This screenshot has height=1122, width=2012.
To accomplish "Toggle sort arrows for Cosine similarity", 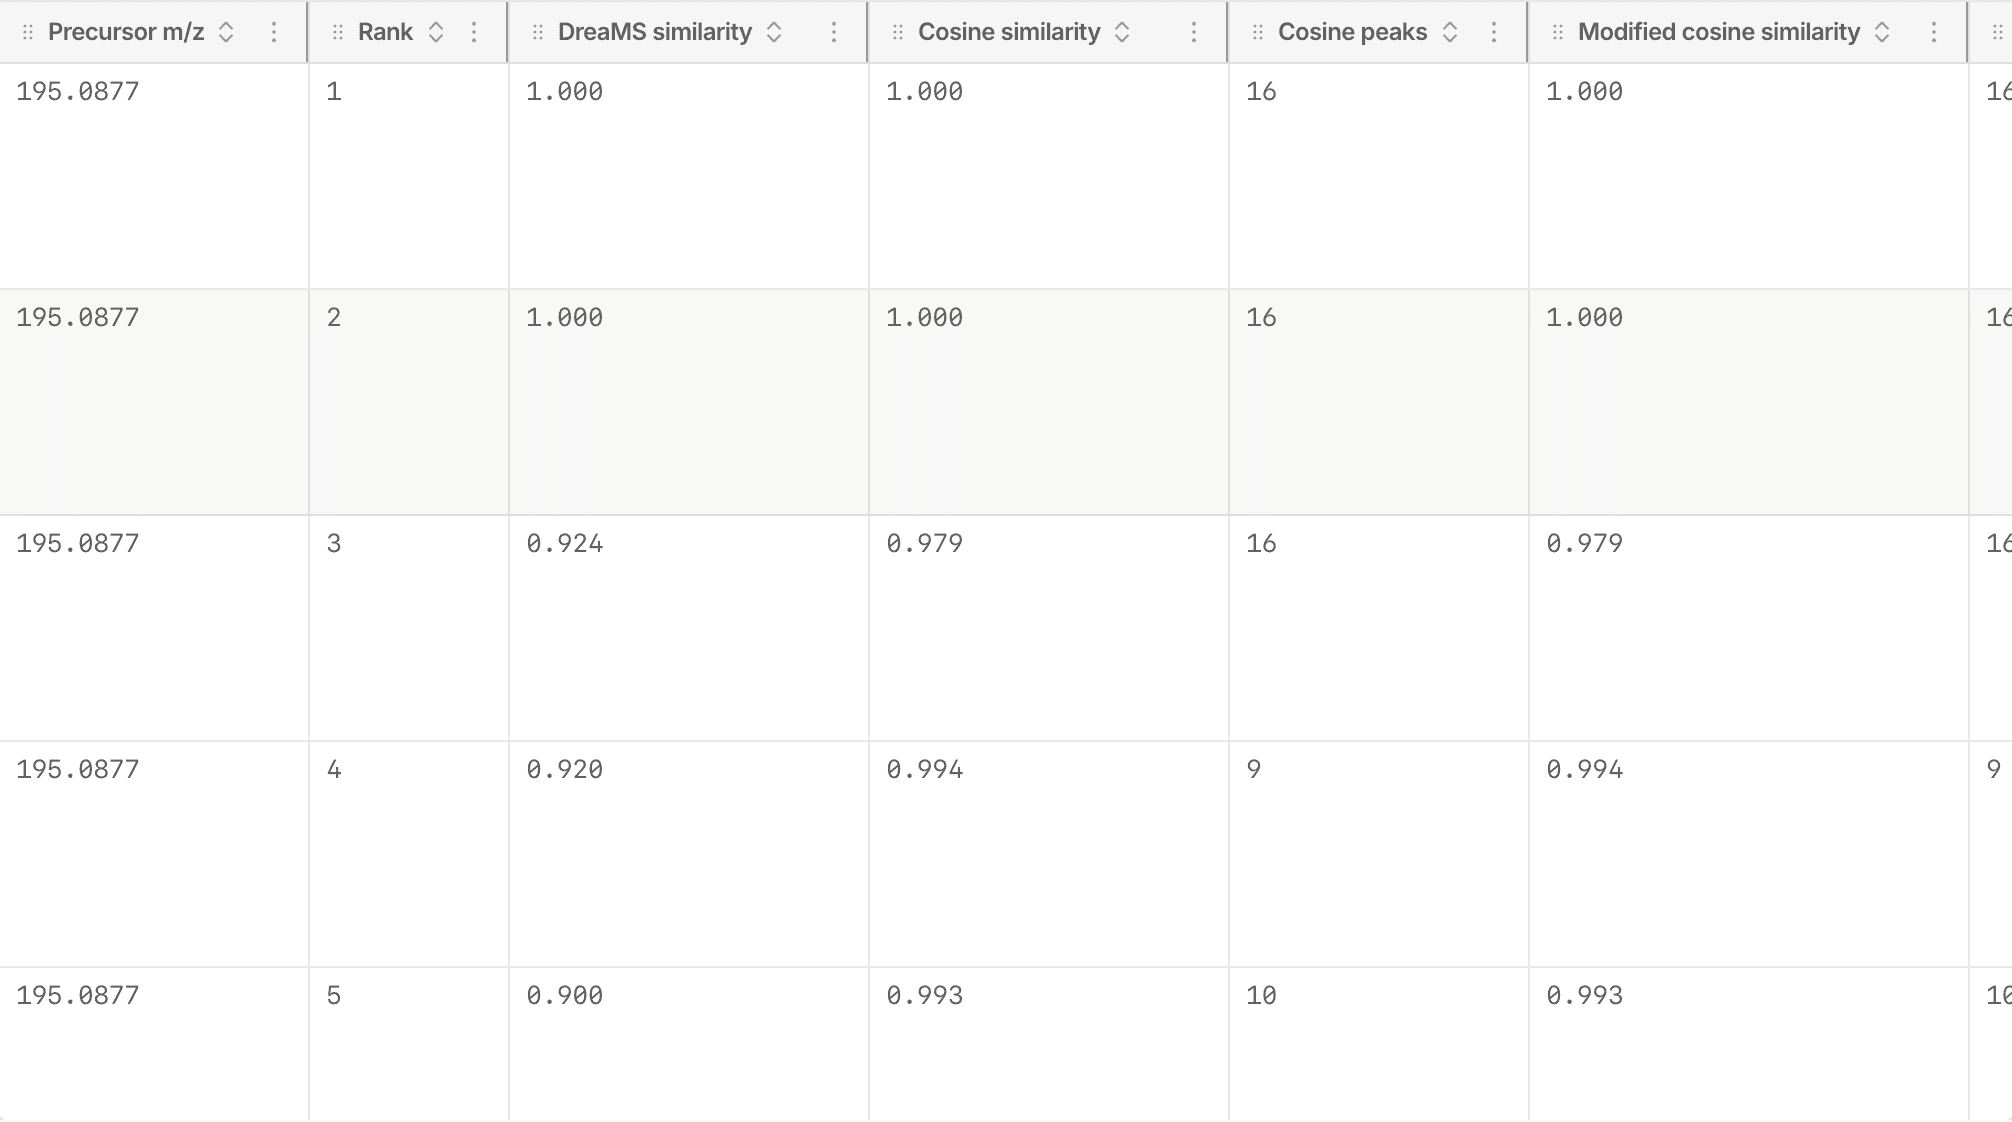I will 1122,32.
